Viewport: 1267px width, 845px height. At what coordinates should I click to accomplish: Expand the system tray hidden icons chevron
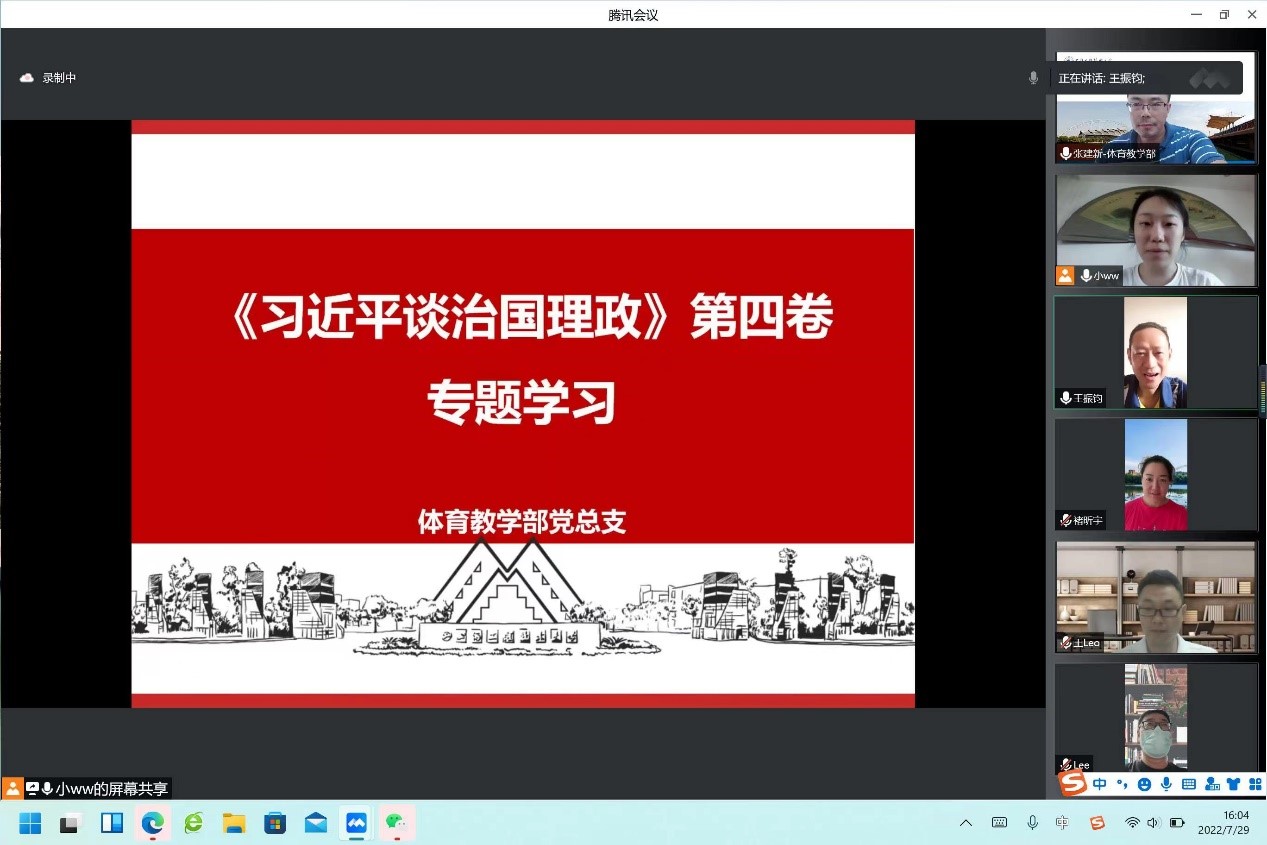tap(965, 823)
